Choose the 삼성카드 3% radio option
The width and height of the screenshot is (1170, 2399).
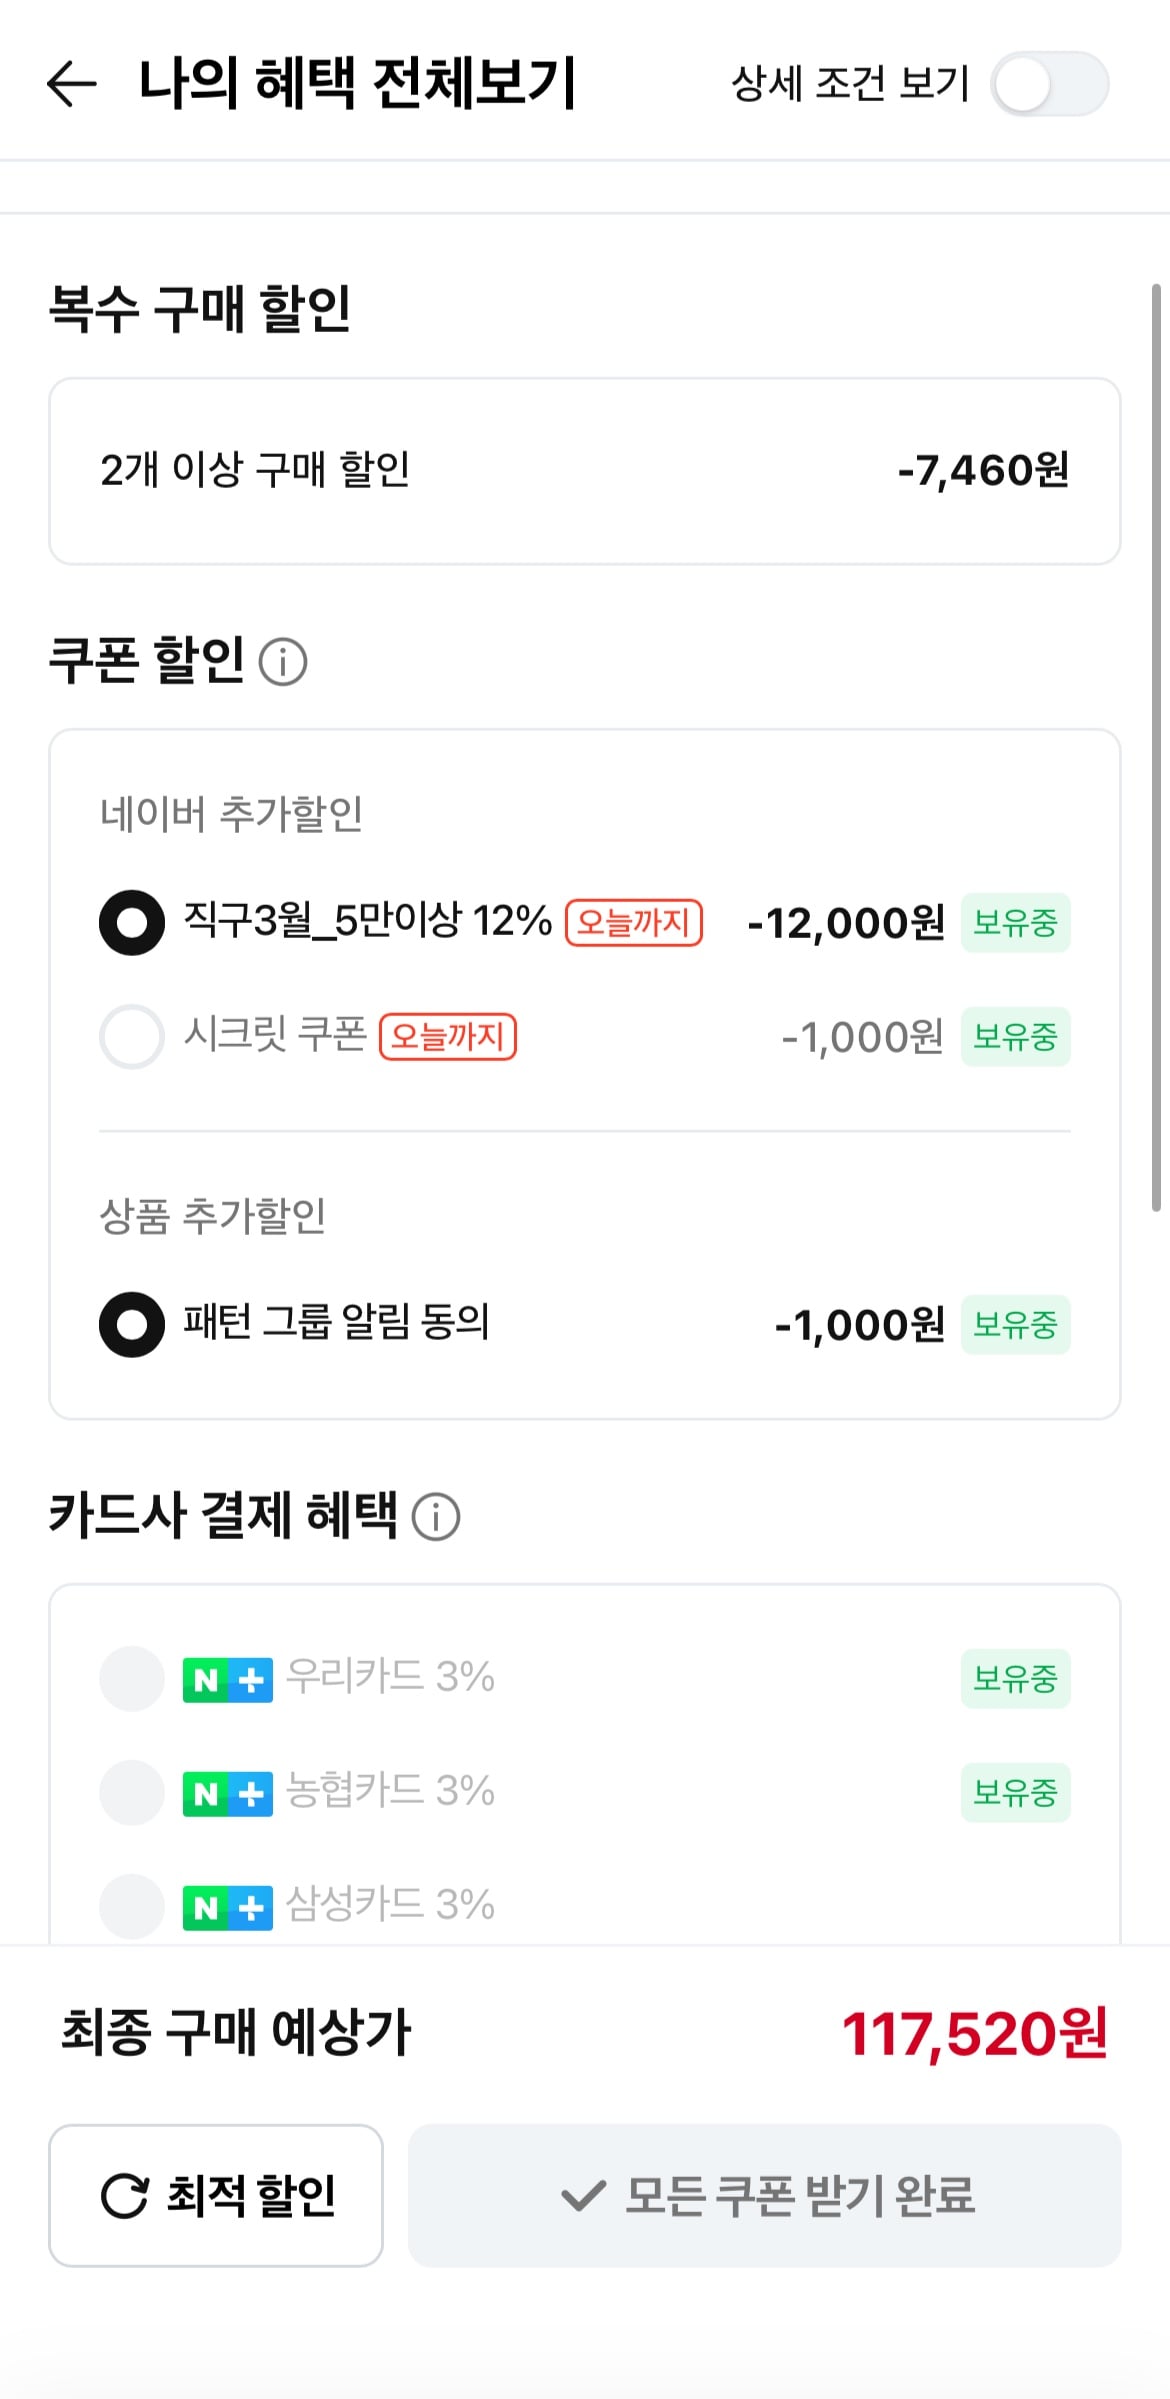tap(132, 1906)
